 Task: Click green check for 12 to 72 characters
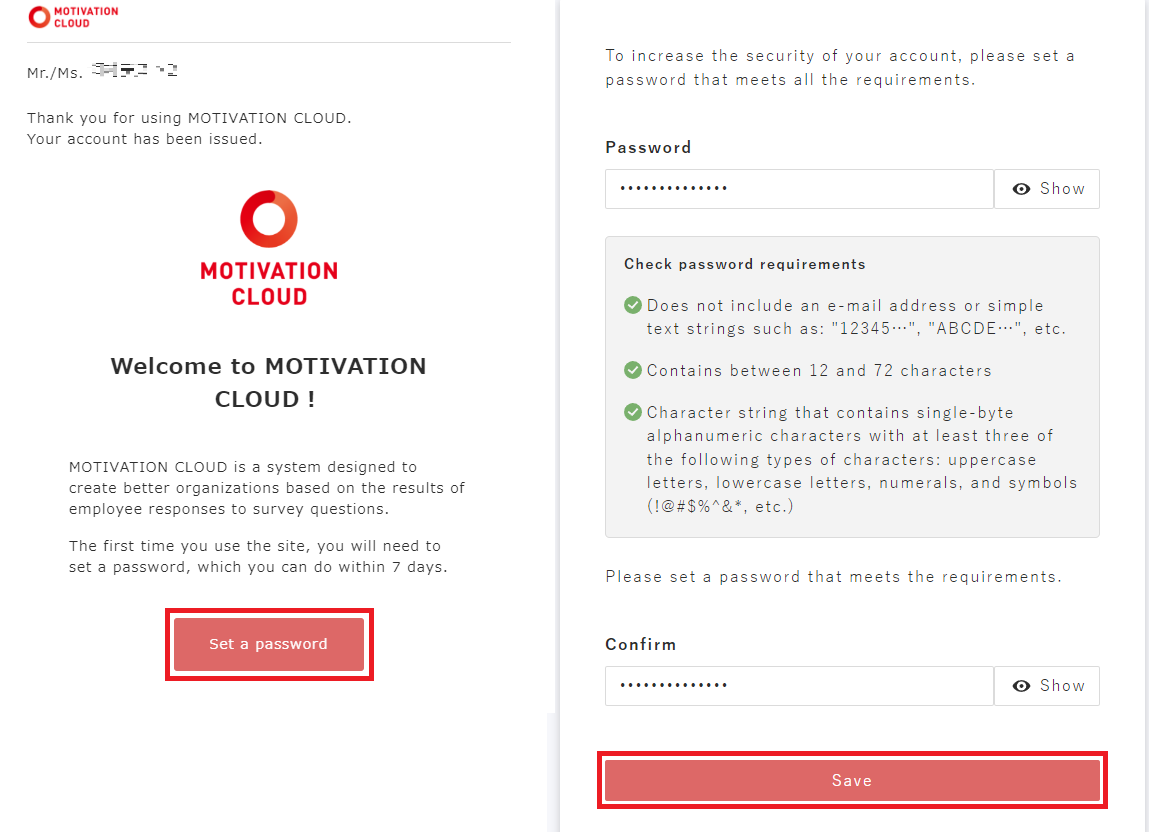coord(633,370)
